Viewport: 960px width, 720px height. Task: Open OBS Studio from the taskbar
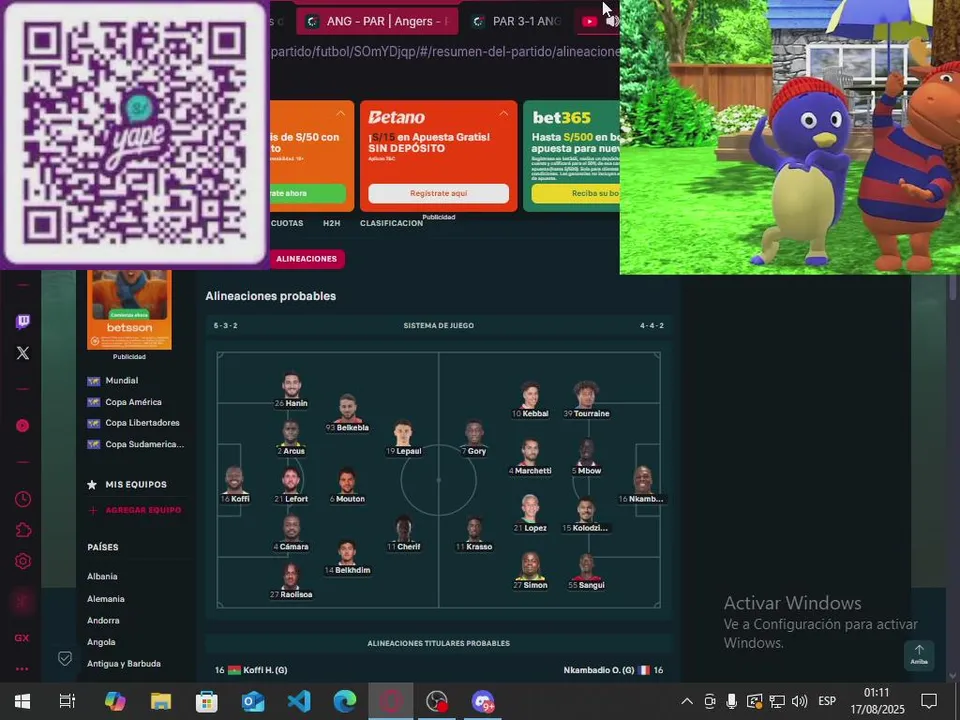[x=437, y=701]
